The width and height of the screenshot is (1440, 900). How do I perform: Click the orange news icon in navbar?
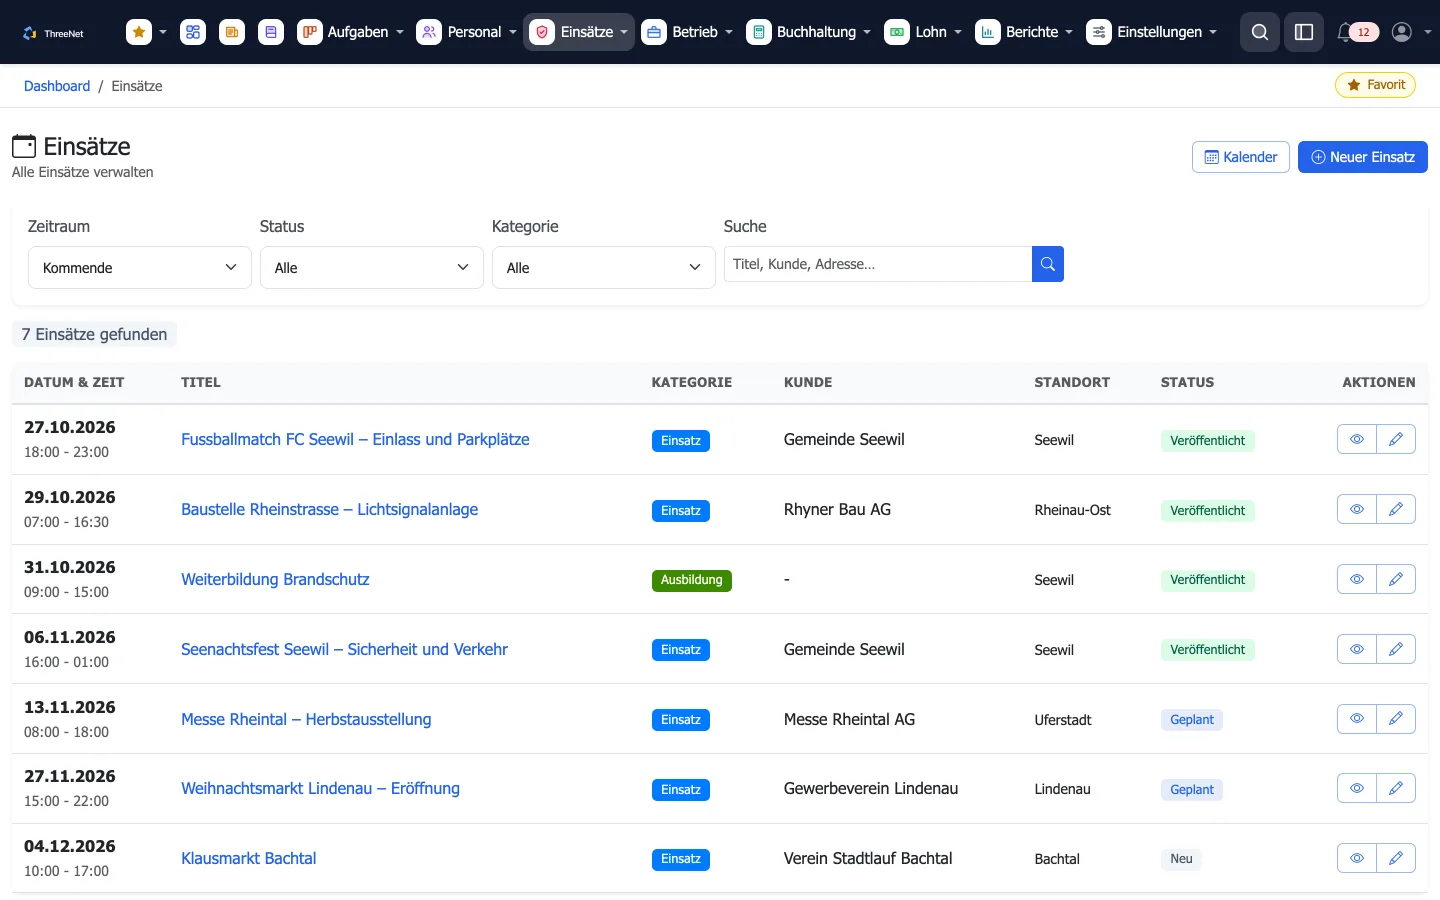(232, 32)
